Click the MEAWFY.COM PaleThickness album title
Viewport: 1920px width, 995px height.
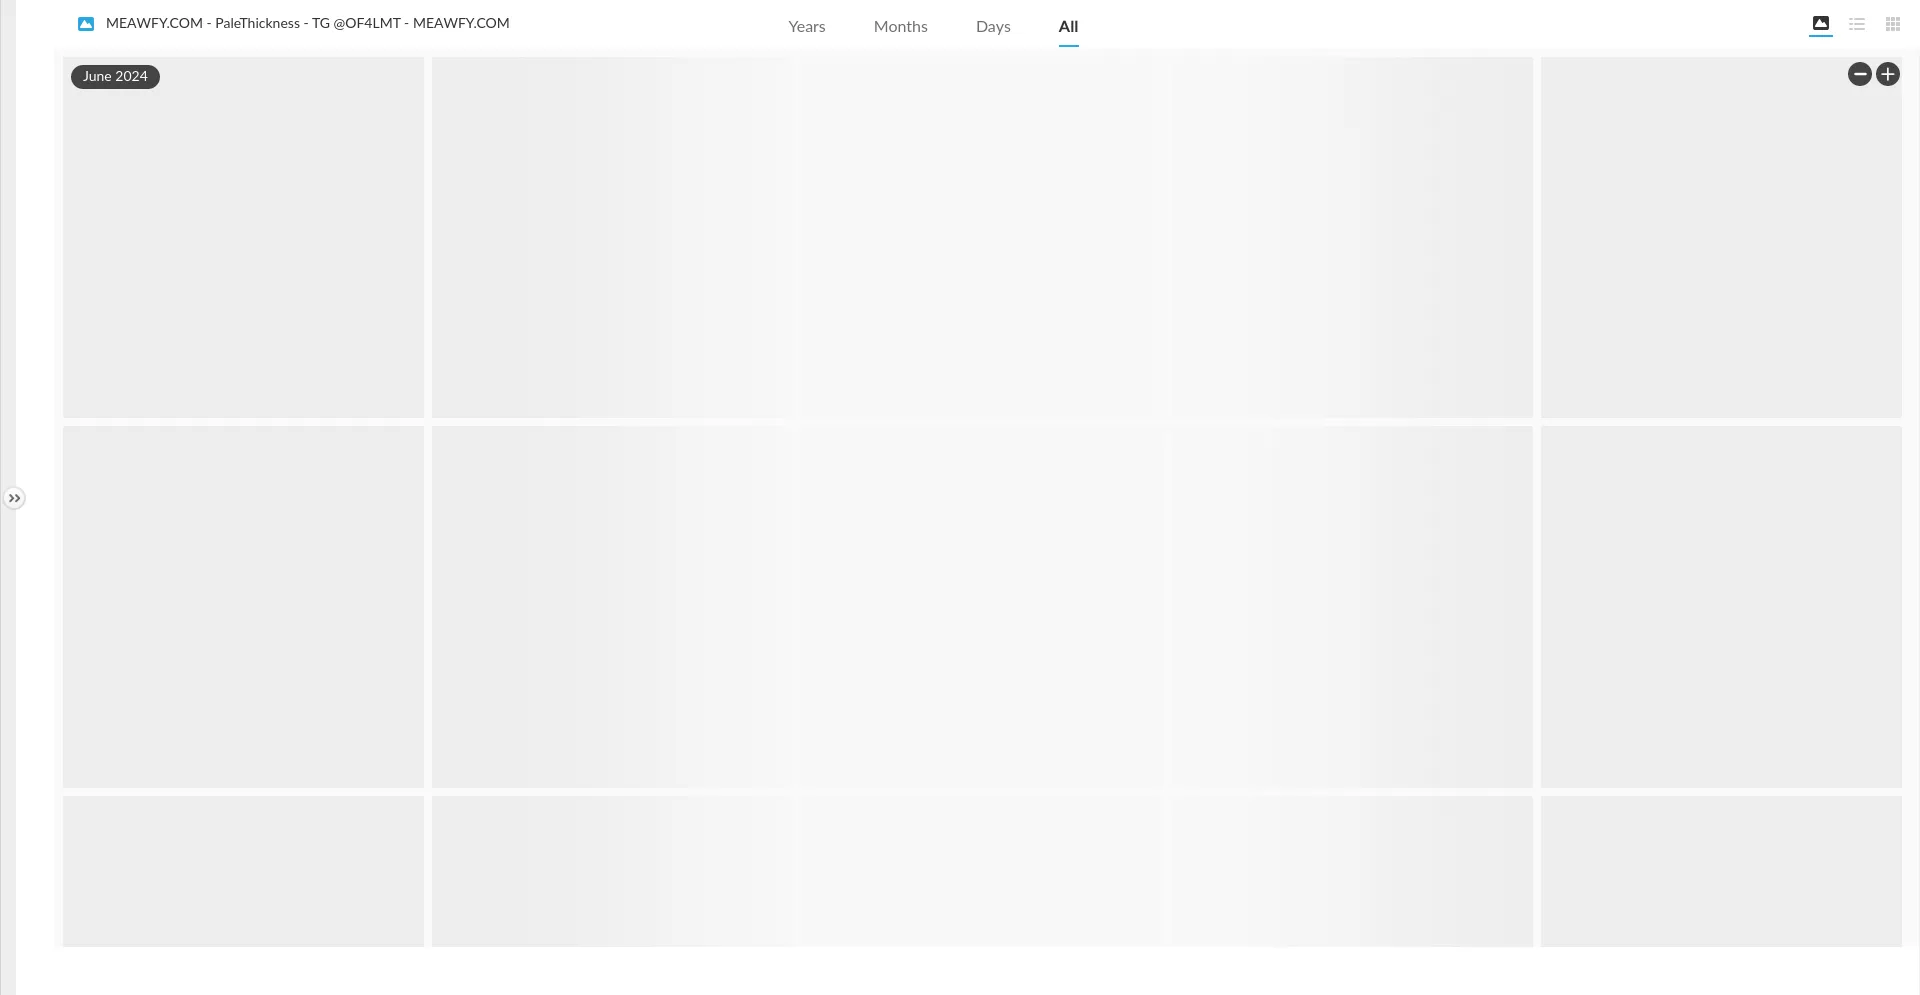tap(308, 23)
